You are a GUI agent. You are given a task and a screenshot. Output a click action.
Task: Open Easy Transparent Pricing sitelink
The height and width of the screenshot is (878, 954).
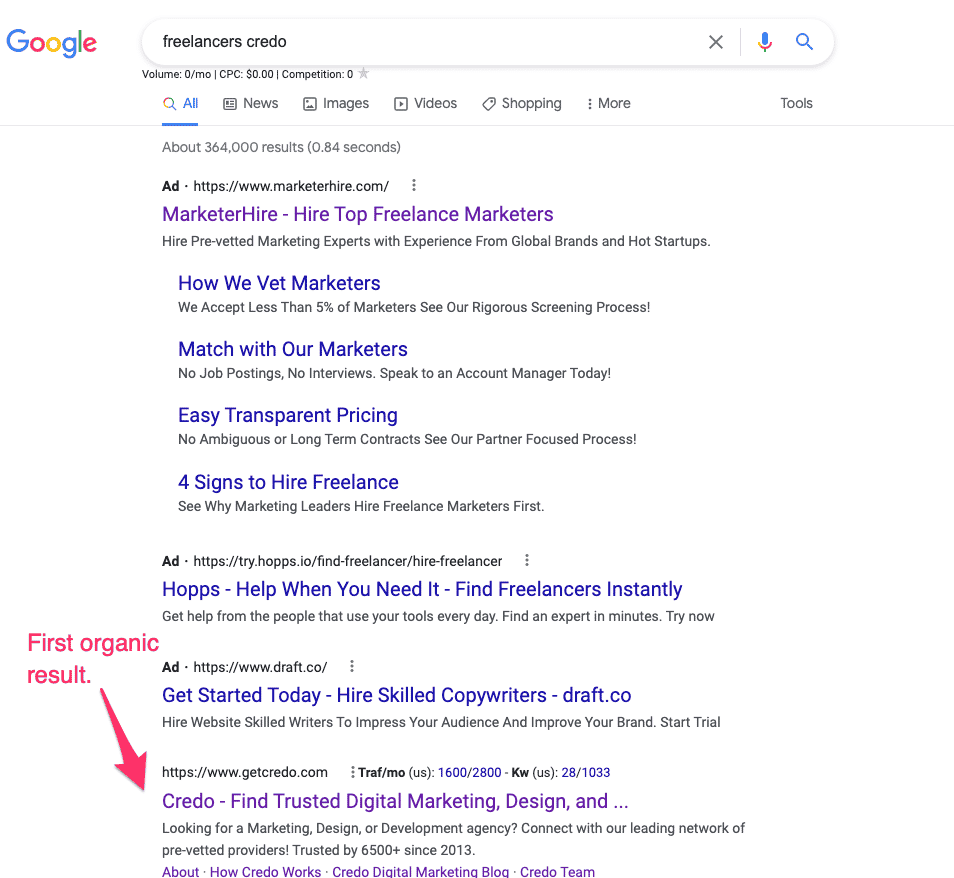[288, 415]
